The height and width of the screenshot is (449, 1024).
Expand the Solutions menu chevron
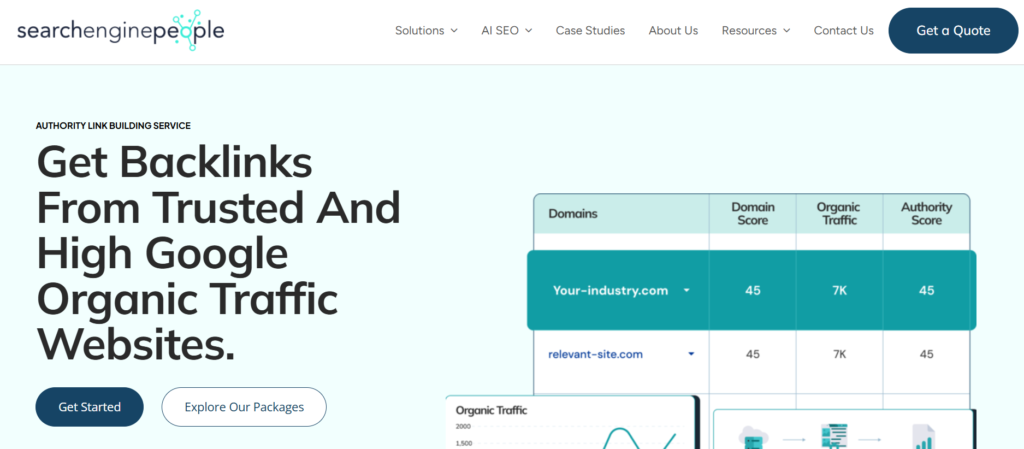tap(454, 31)
